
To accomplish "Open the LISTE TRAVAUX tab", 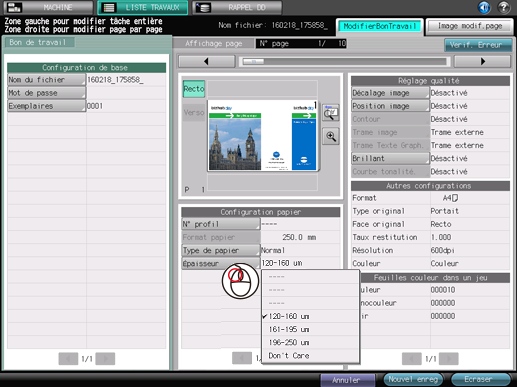I will tap(143, 7).
